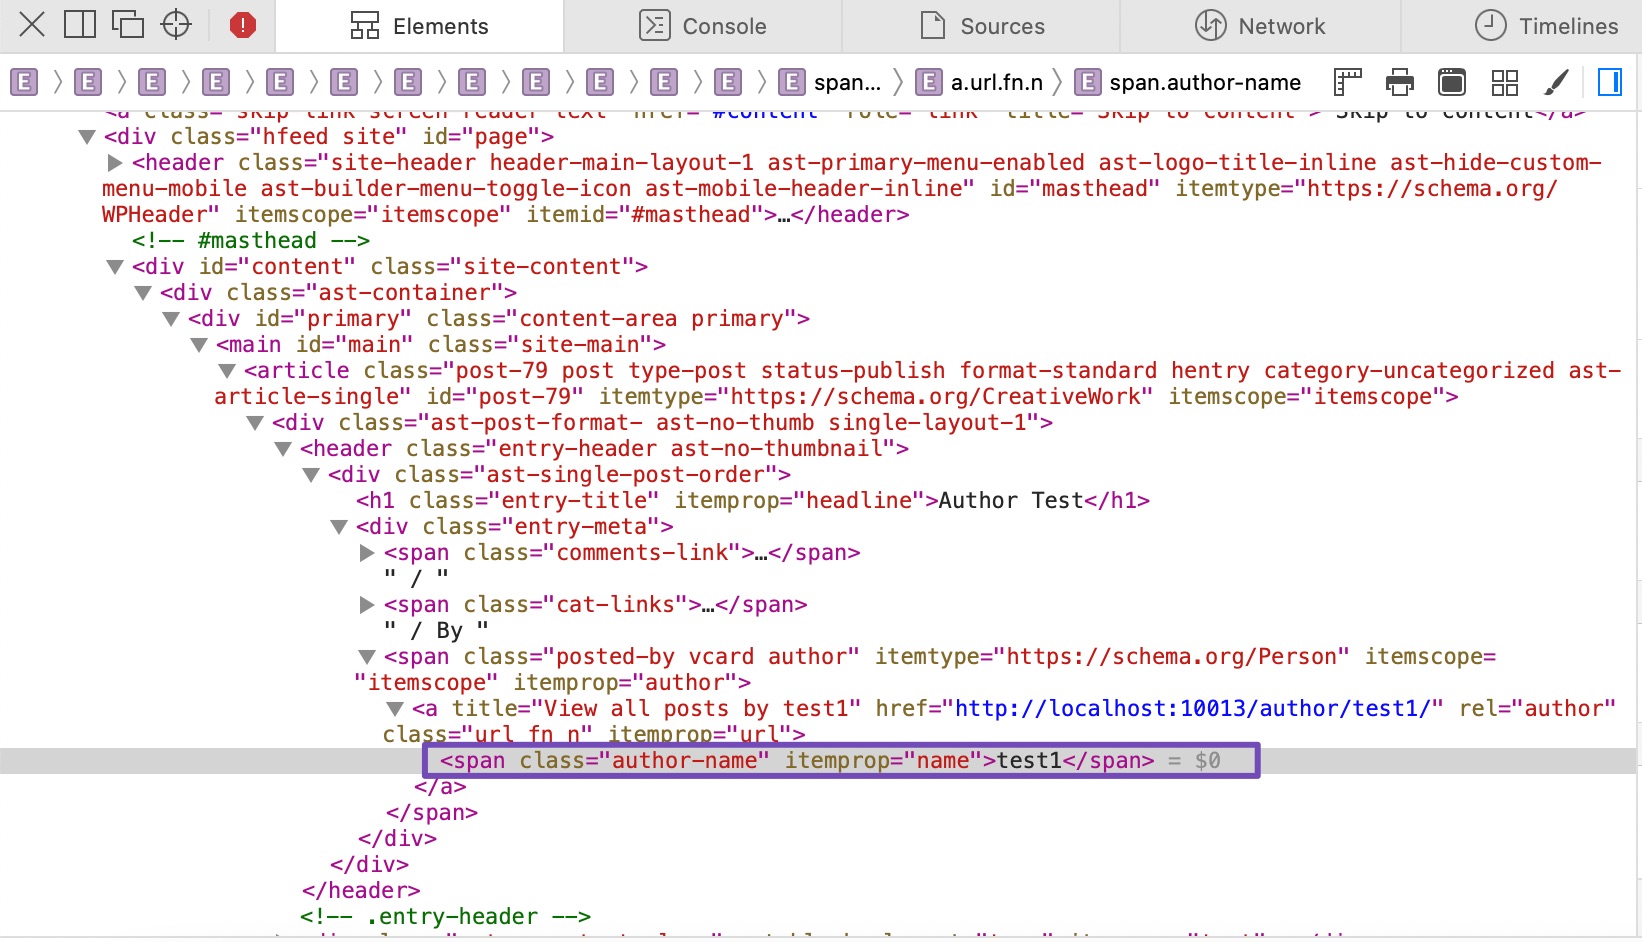The image size is (1642, 942).
Task: Follow the localhost author/test1 href link
Action: (1198, 709)
